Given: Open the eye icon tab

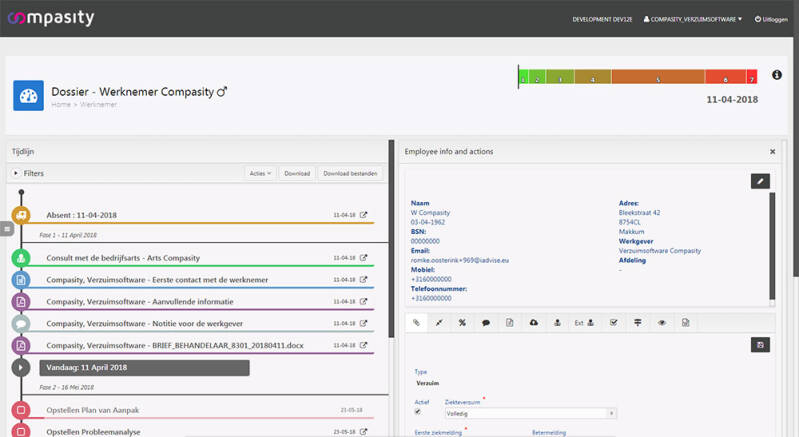Looking at the screenshot, I should point(661,323).
